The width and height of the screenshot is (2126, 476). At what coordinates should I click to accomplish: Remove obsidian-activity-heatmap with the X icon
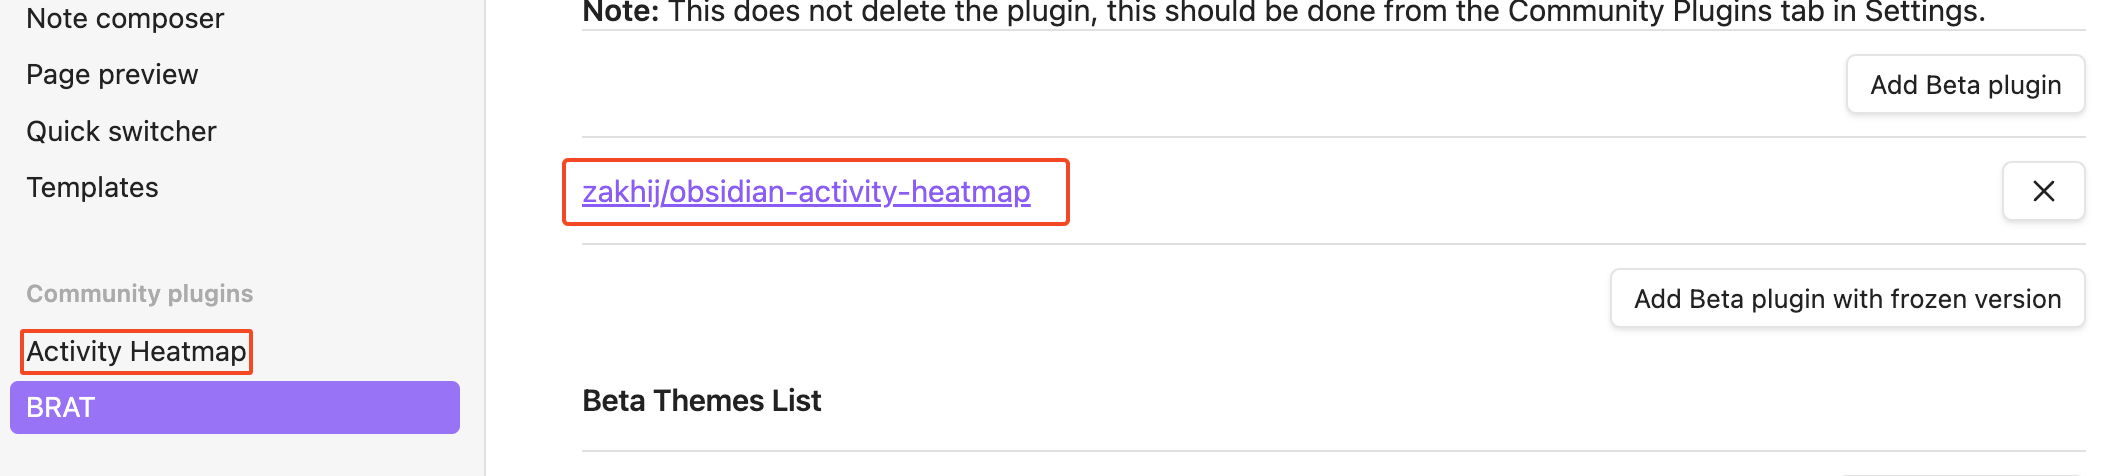point(2043,191)
